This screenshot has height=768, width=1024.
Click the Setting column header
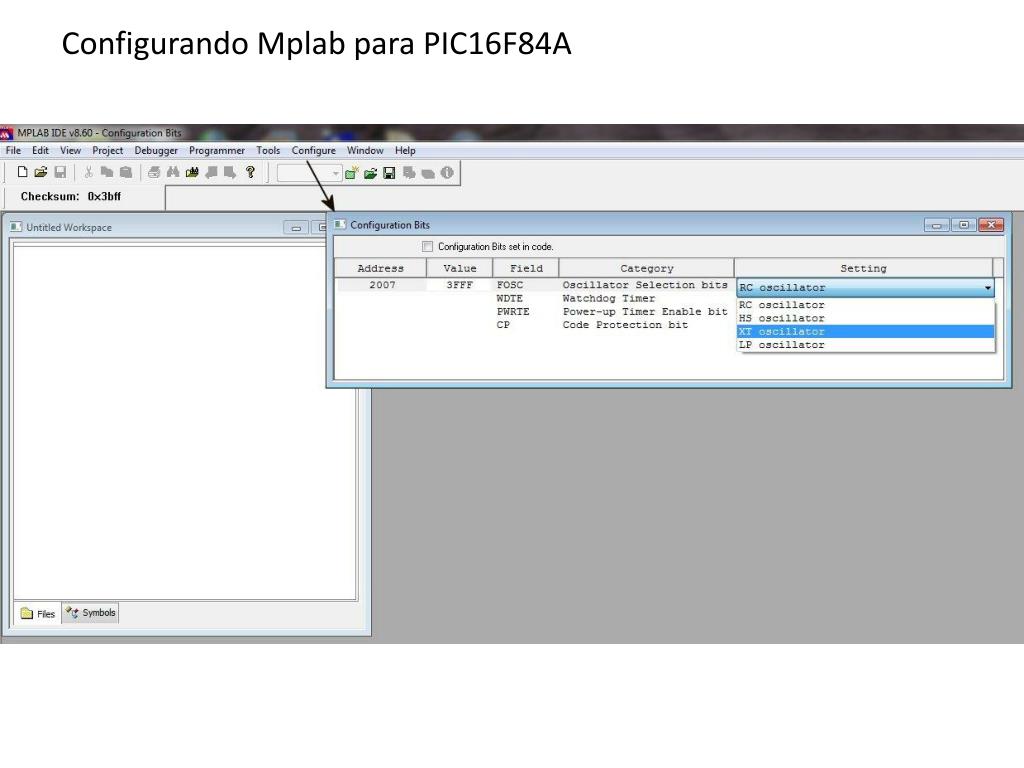click(863, 268)
